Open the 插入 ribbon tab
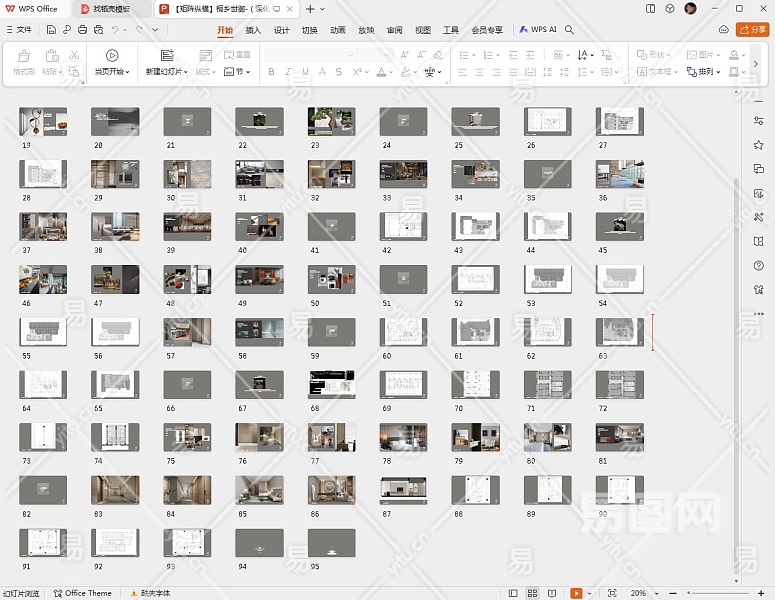Viewport: 775px width, 600px height. 253,30
